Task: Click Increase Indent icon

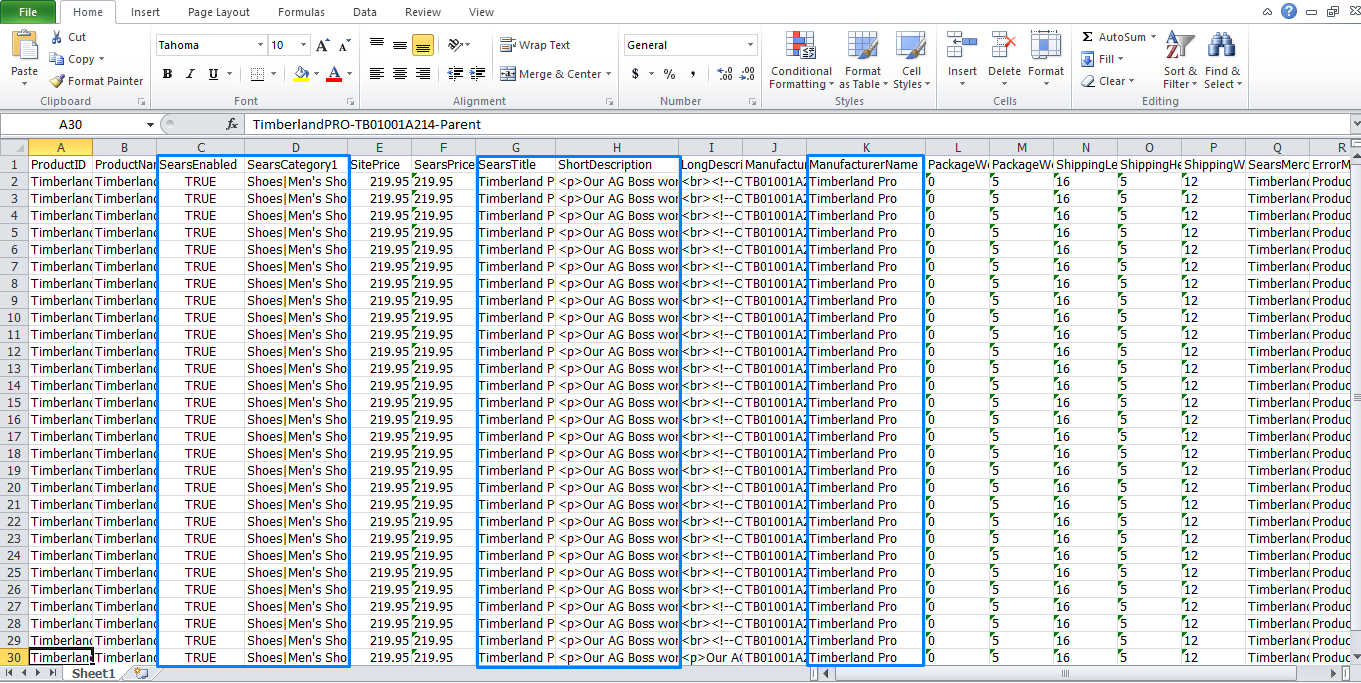Action: coord(478,74)
